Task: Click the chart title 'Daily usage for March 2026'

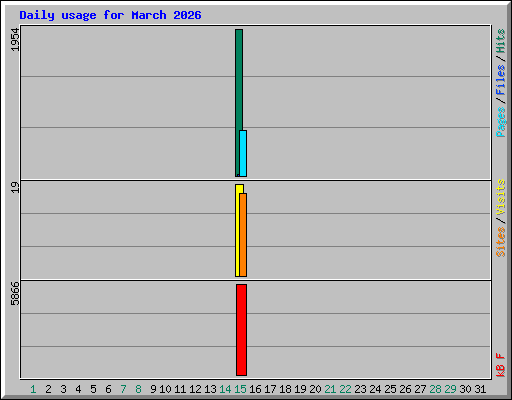Action: 110,15
